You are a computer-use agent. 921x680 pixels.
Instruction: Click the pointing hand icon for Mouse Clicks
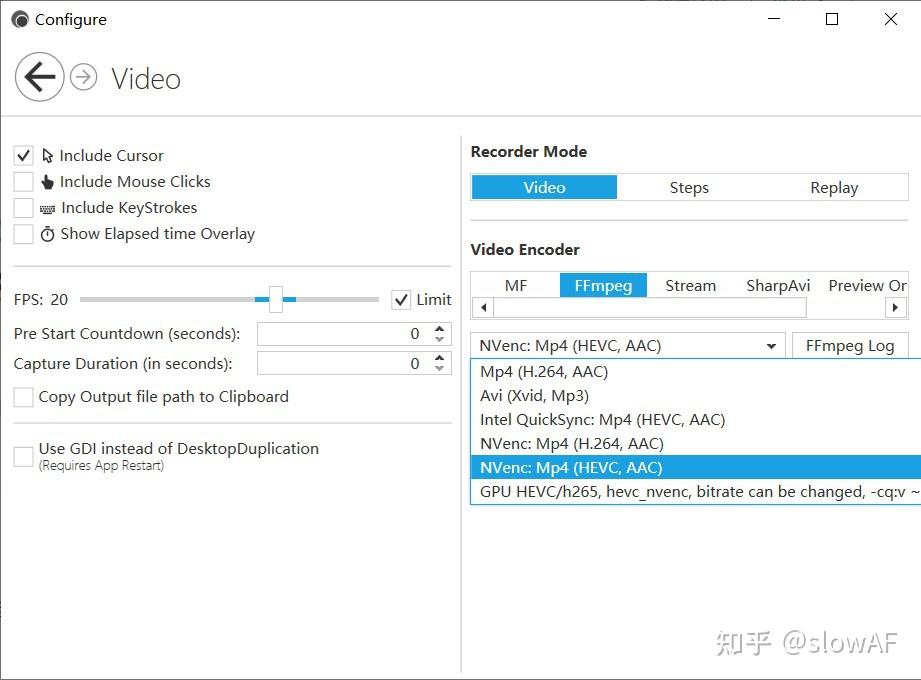point(49,182)
